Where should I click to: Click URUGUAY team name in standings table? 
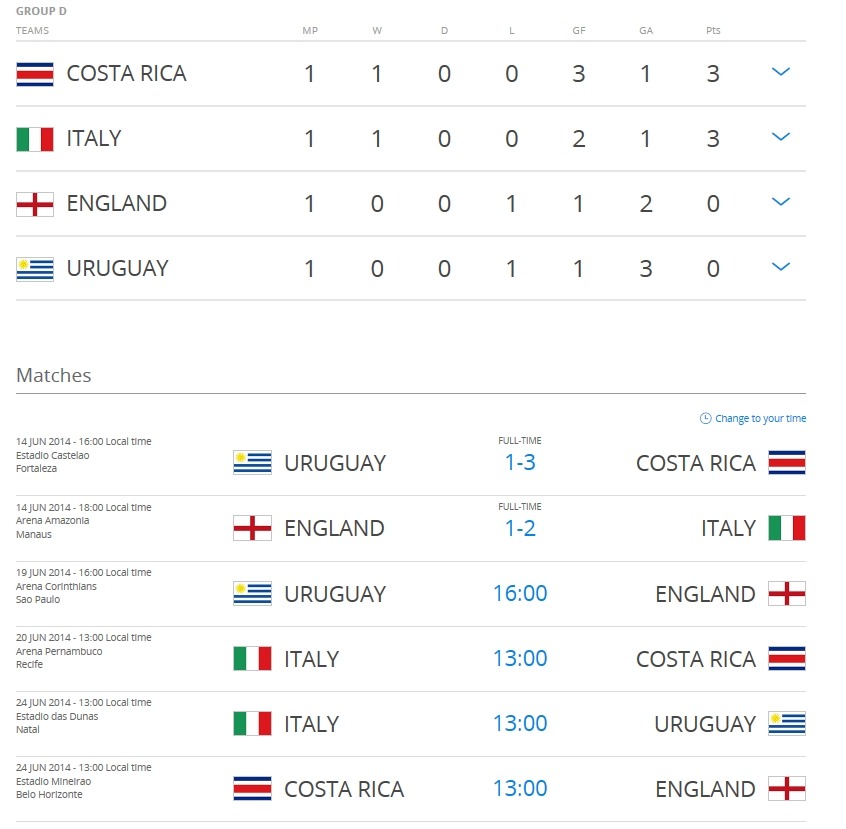tap(118, 268)
